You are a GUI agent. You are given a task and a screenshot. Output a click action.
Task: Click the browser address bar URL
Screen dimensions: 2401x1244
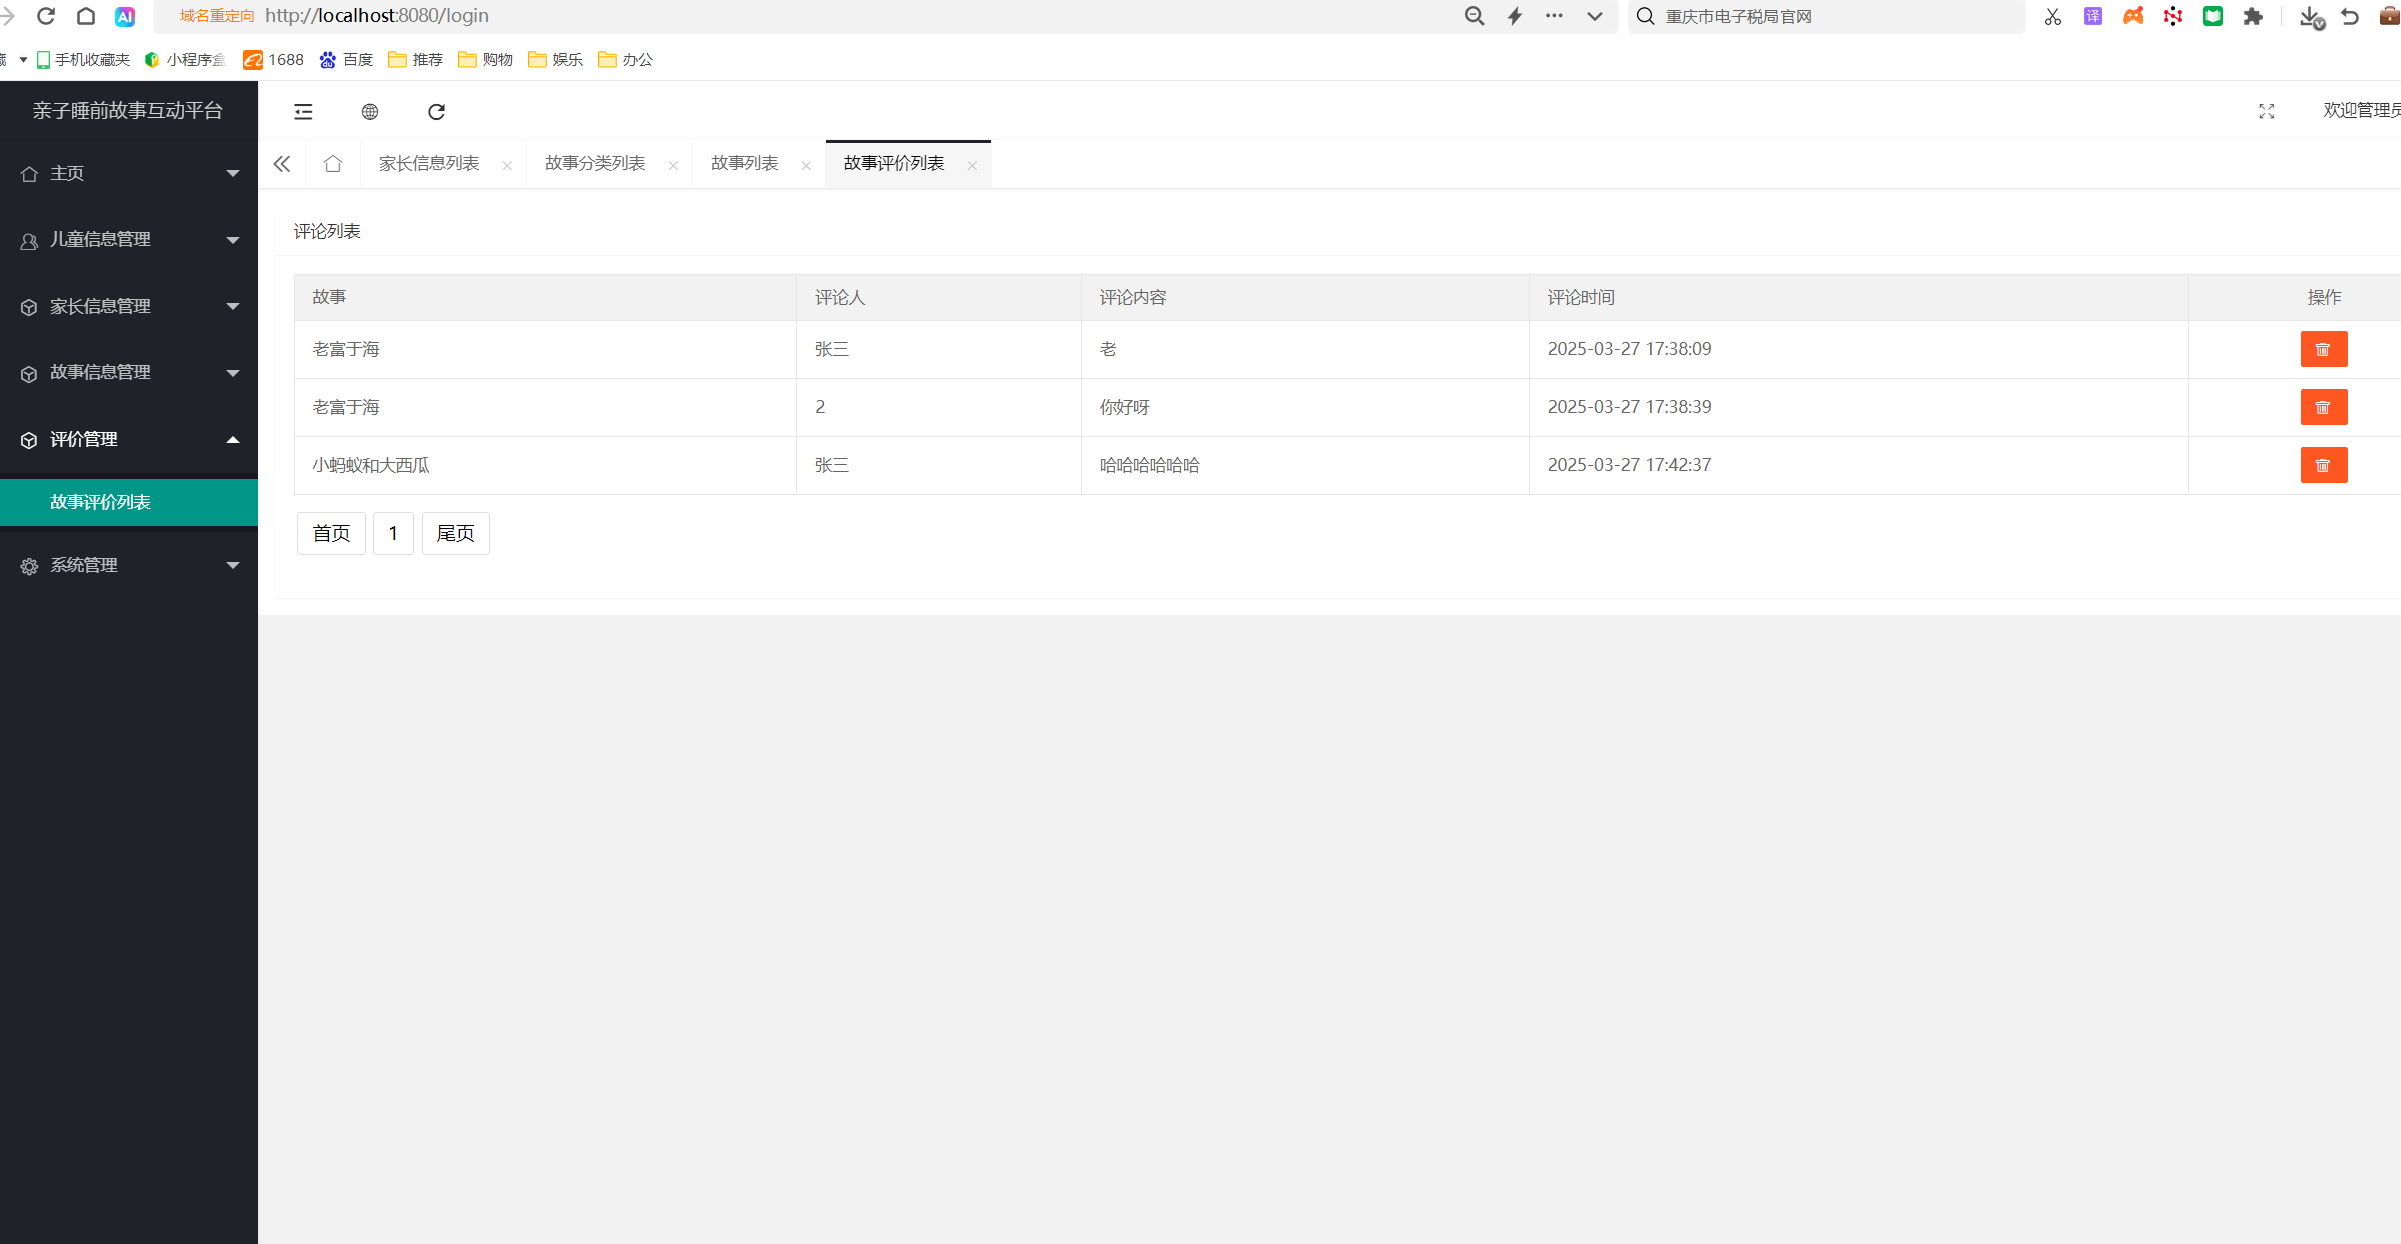(x=377, y=16)
